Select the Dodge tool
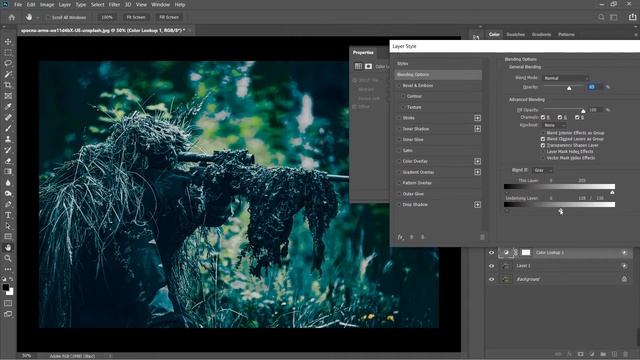640x360 pixels. [x=8, y=193]
